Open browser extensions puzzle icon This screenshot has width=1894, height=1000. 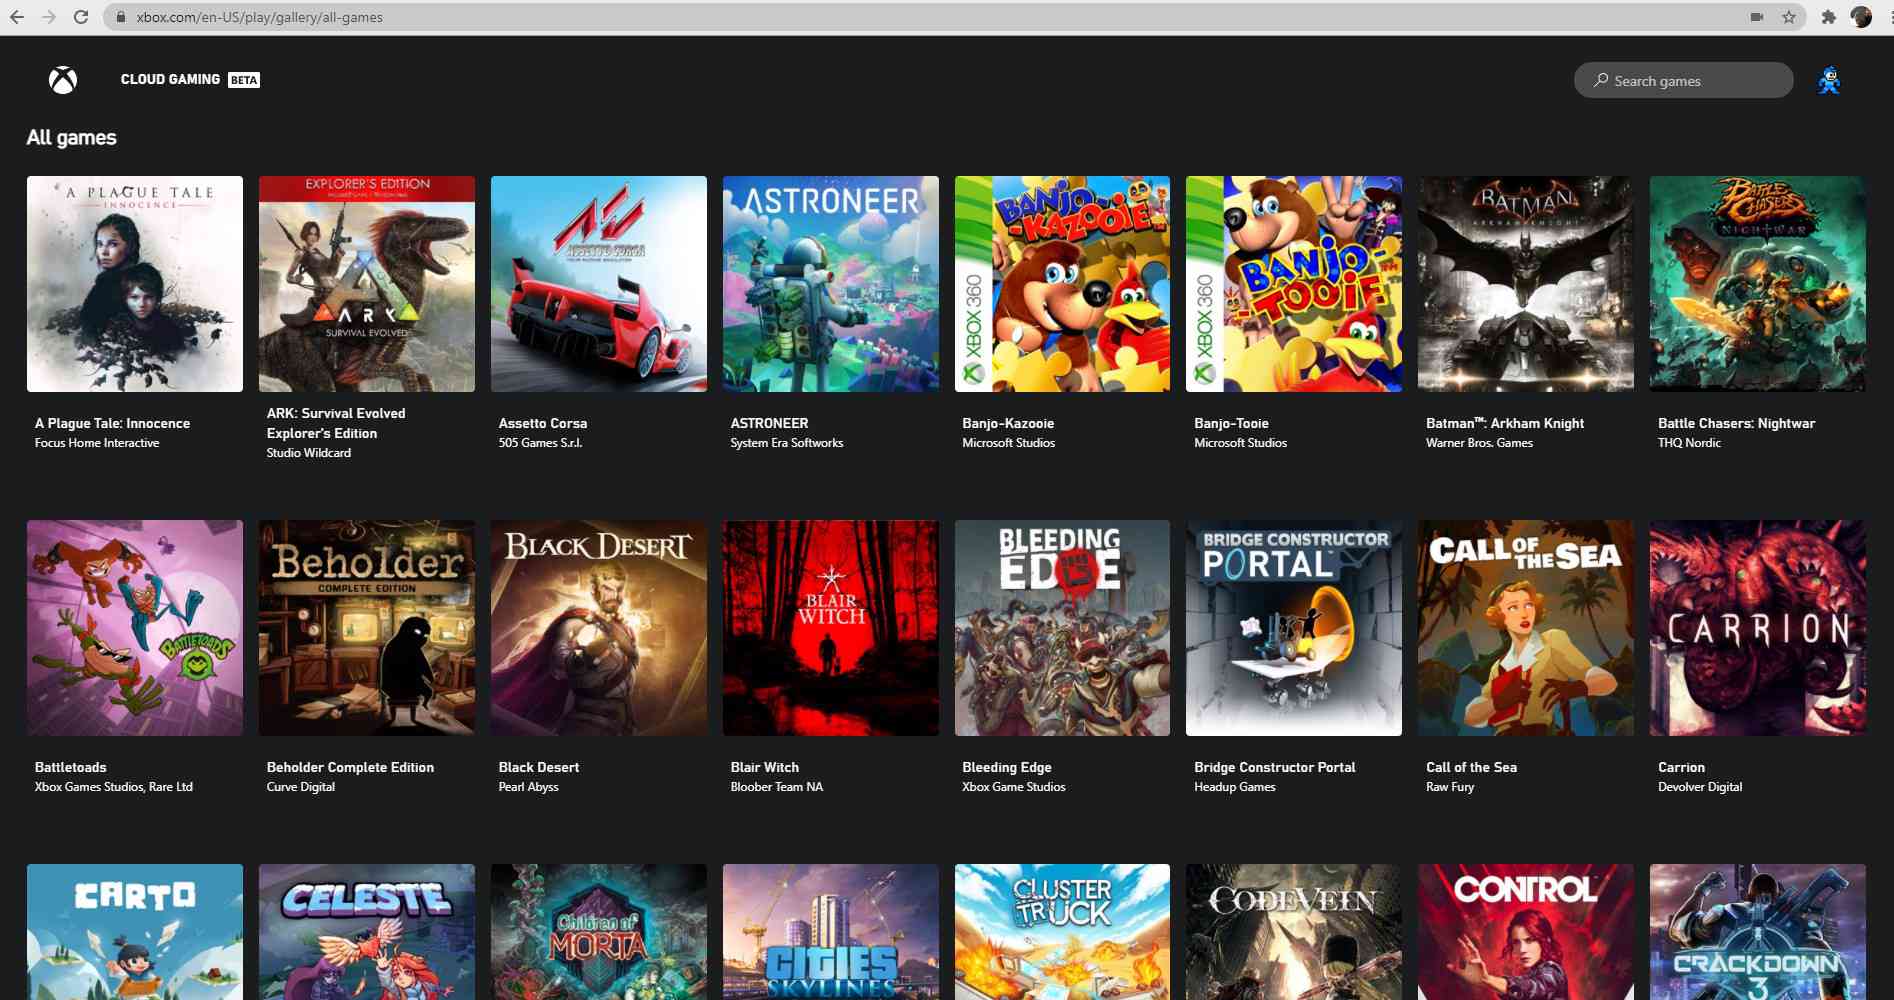point(1829,17)
